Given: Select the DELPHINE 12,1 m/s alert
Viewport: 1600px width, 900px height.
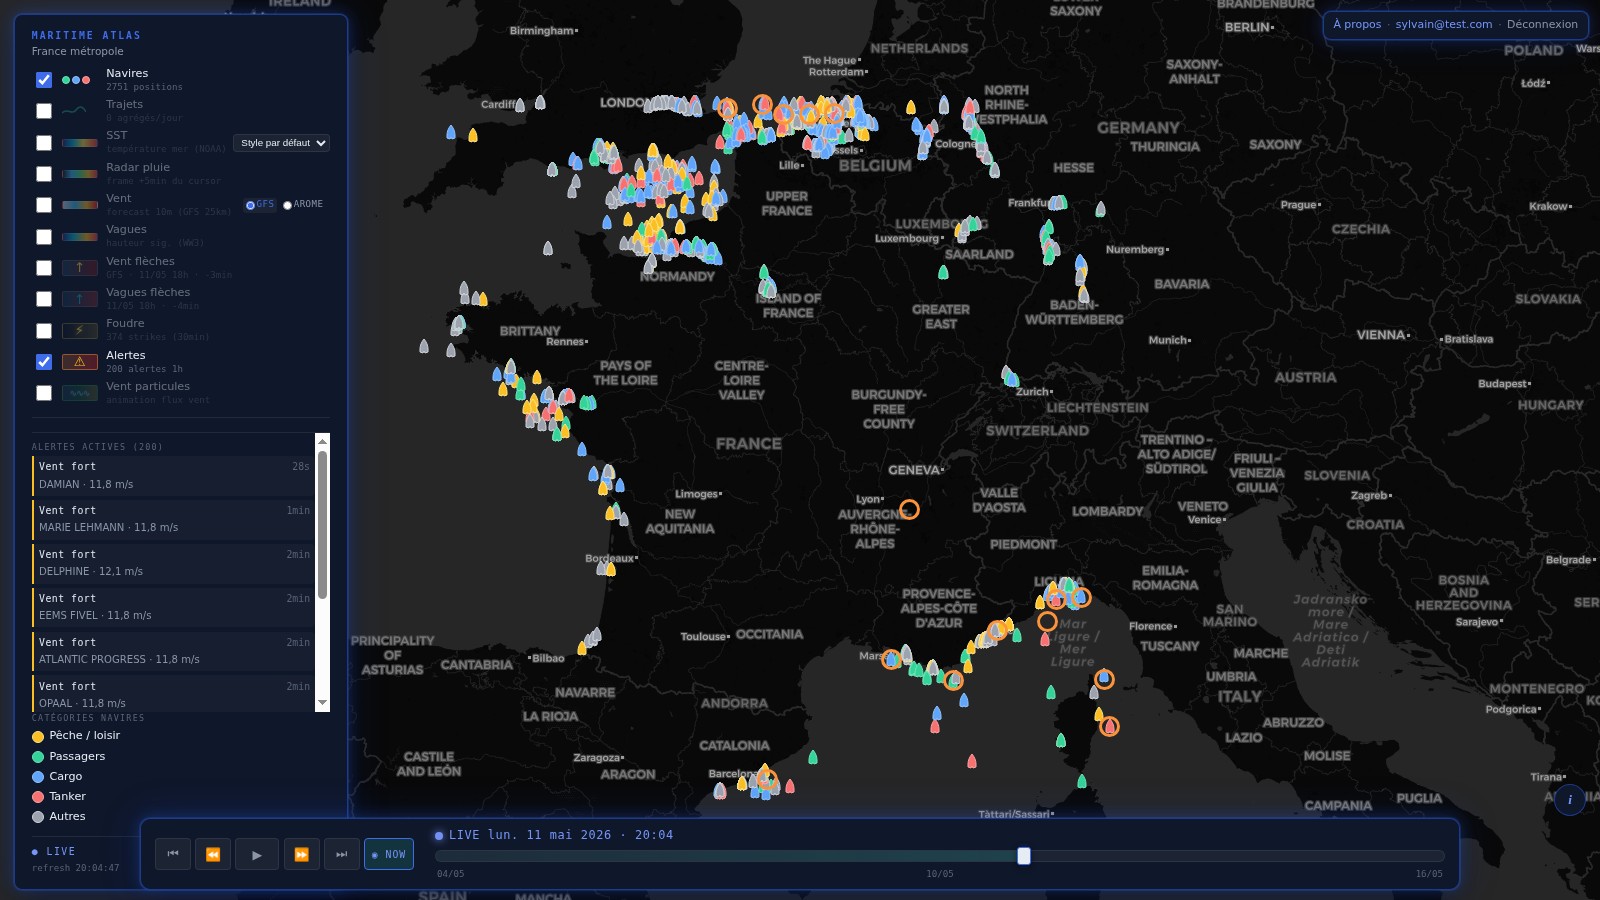Looking at the screenshot, I should coord(173,563).
